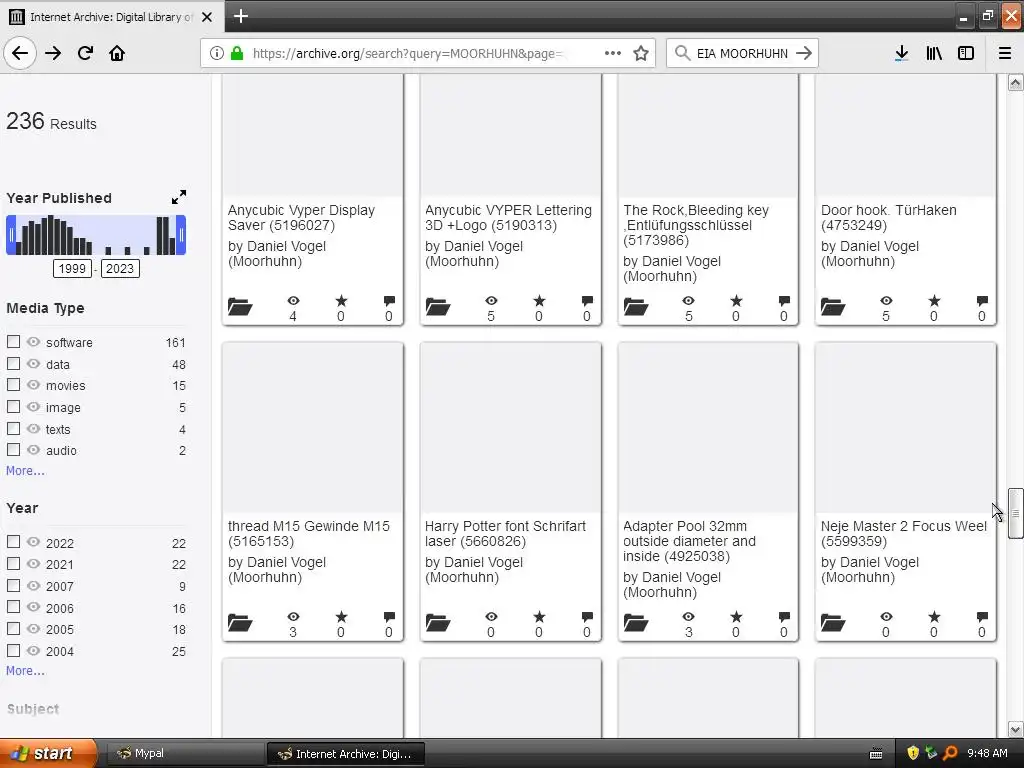Click the EIA MOORHUHN search box
Viewport: 1024px width, 768px height.
coord(742,53)
